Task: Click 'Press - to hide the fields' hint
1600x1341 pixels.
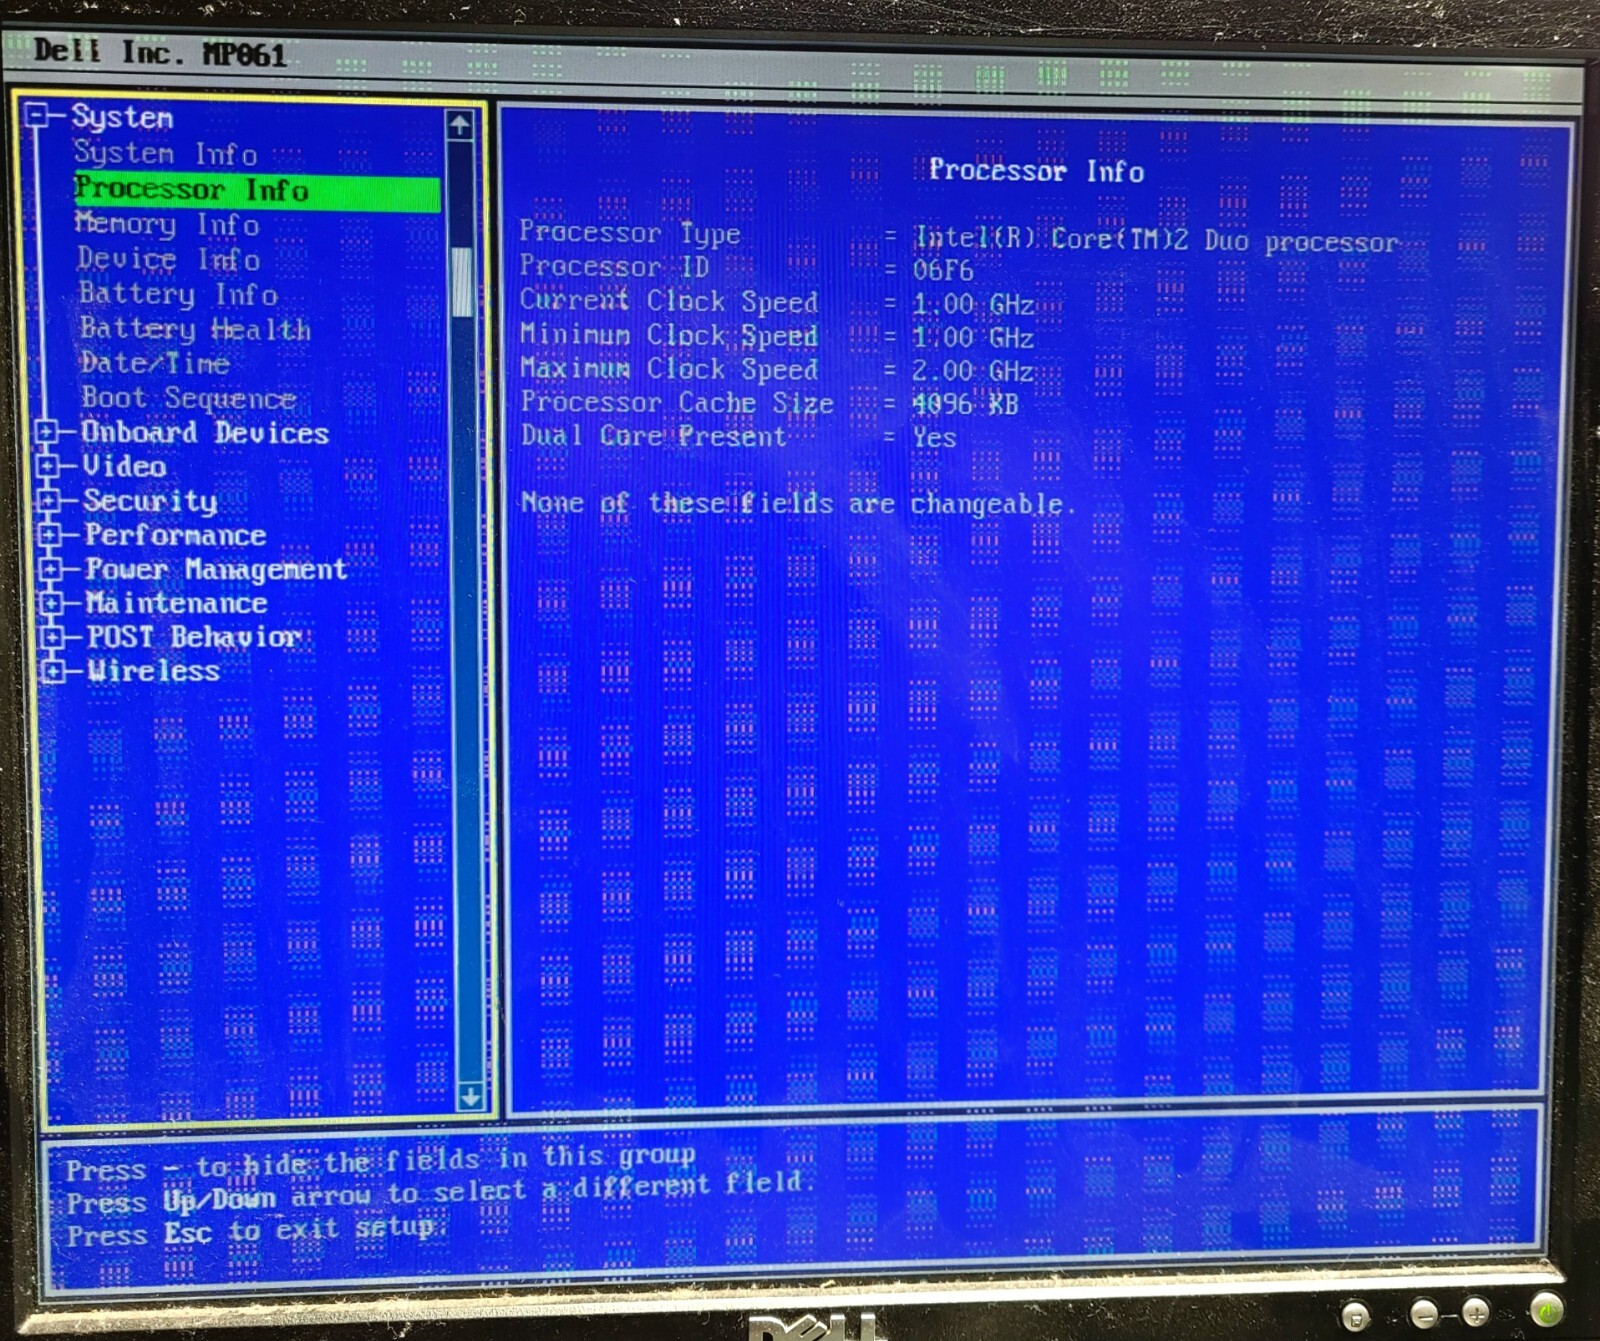Action: (x=380, y=1162)
